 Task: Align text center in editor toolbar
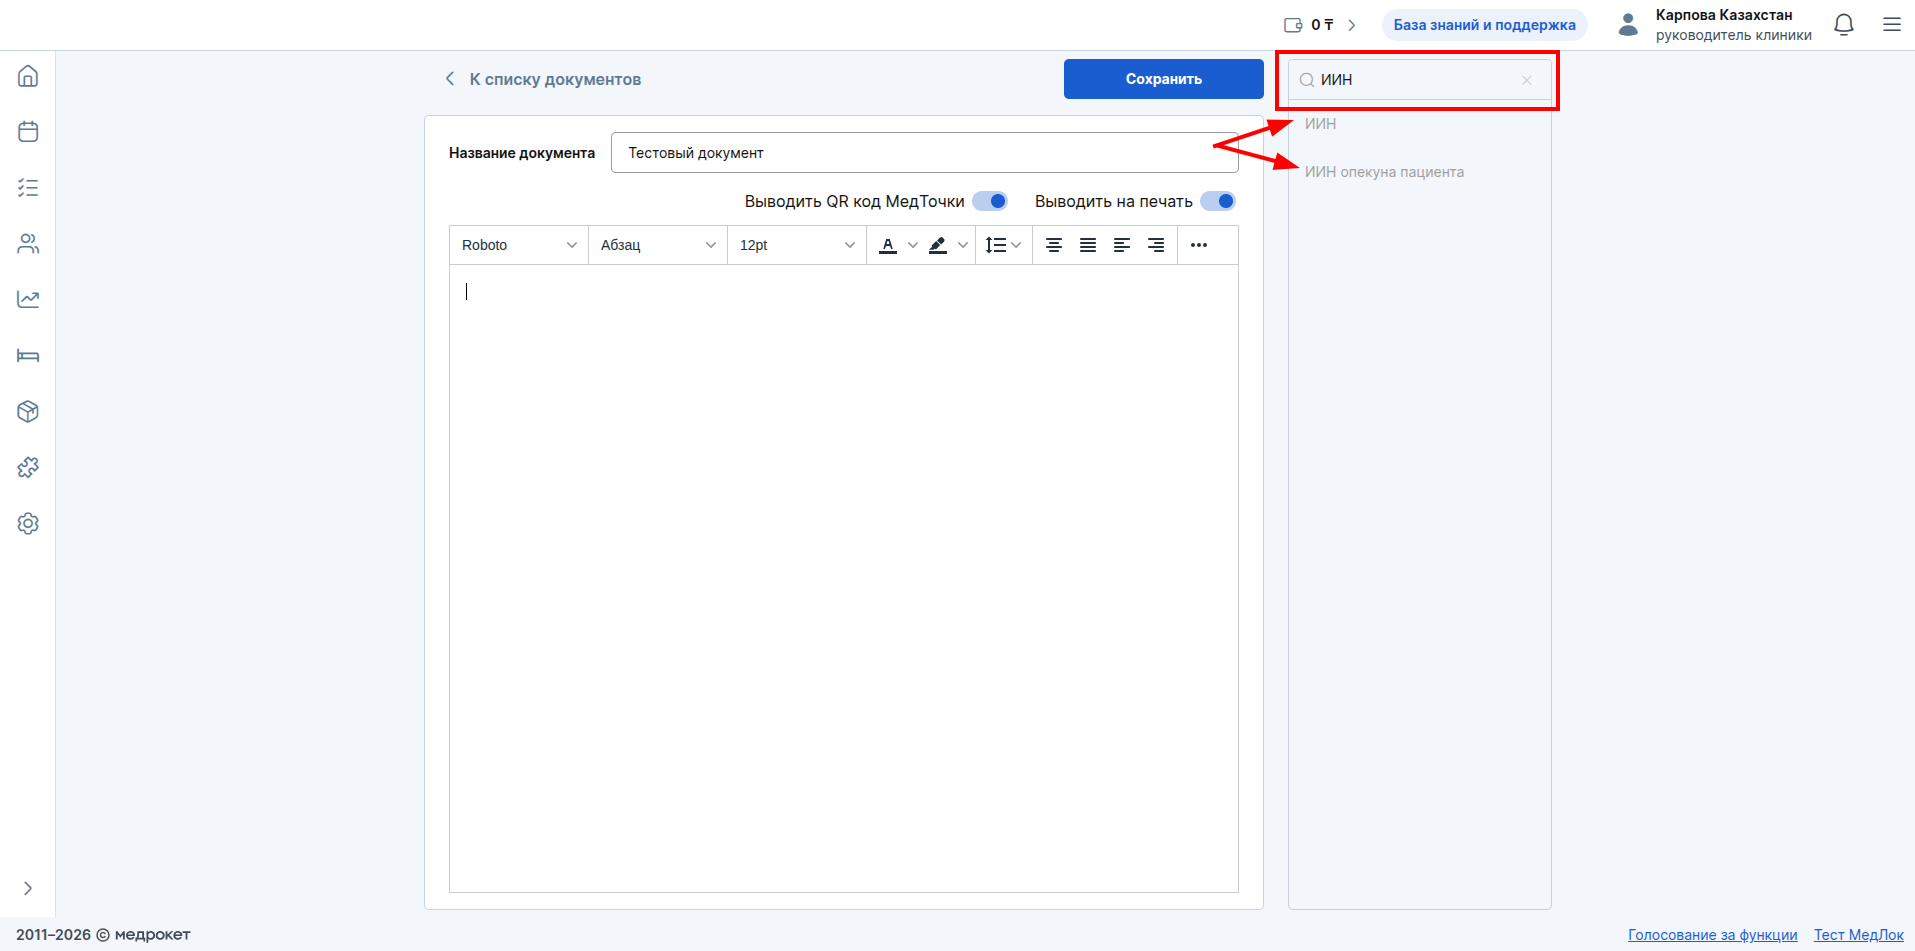point(1054,245)
